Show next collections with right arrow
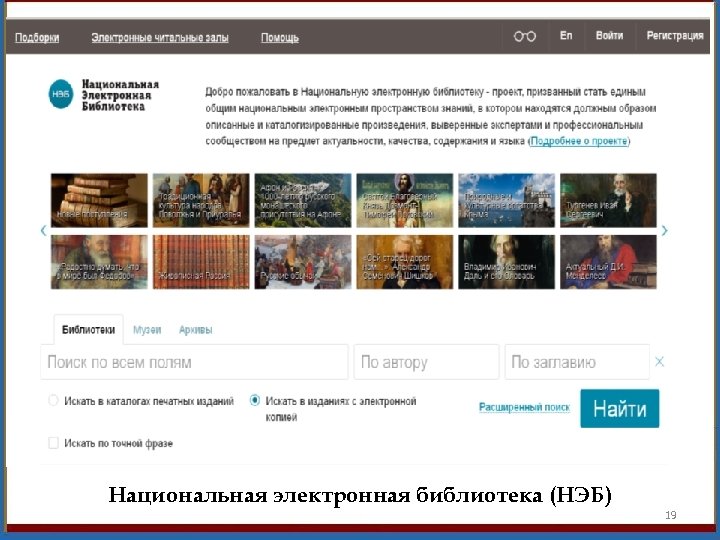 click(x=664, y=231)
